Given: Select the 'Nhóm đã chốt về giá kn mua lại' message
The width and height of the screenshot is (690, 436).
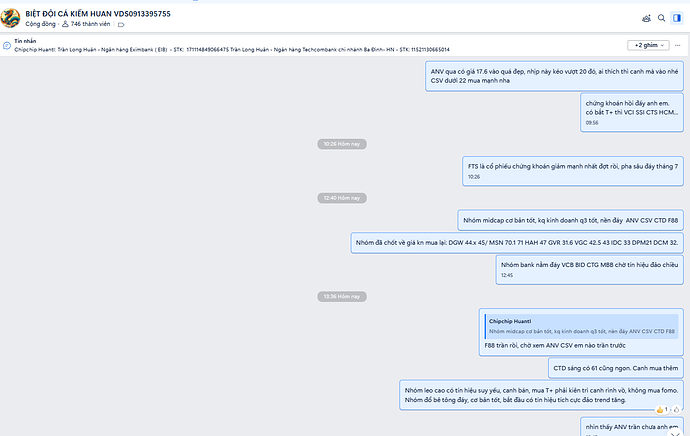Looking at the screenshot, I should tap(517, 243).
